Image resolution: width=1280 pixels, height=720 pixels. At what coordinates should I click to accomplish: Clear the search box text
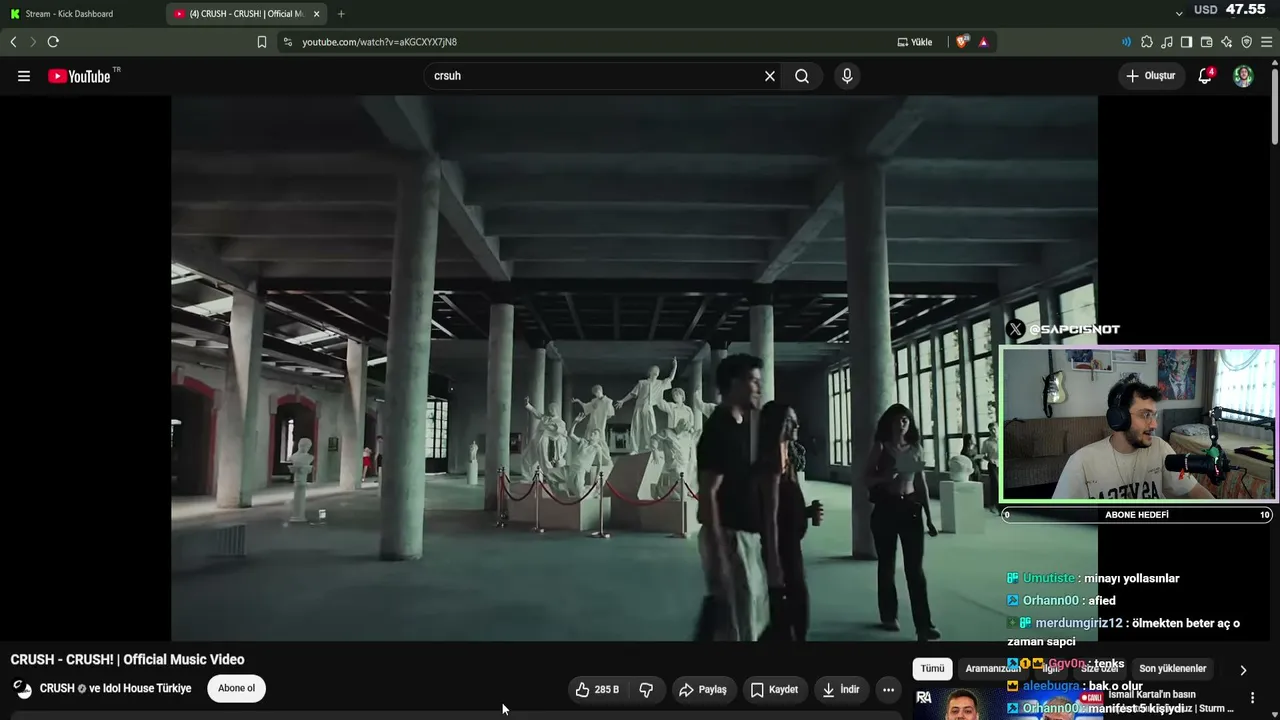[x=770, y=76]
